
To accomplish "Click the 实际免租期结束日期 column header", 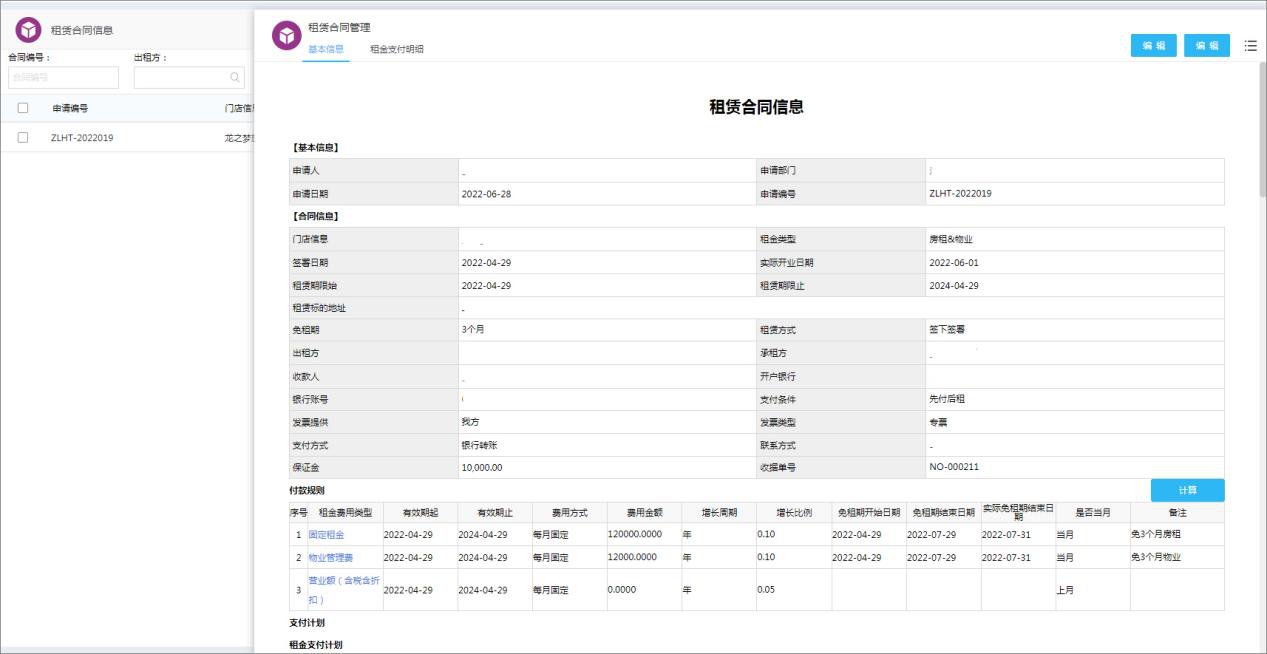I will point(1018,512).
